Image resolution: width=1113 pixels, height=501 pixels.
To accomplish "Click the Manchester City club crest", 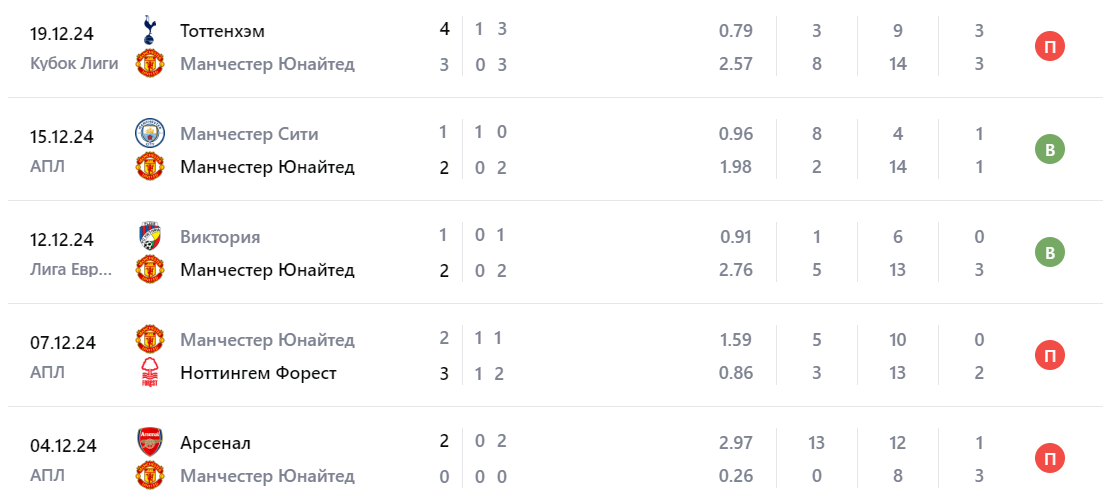I will click(149, 133).
